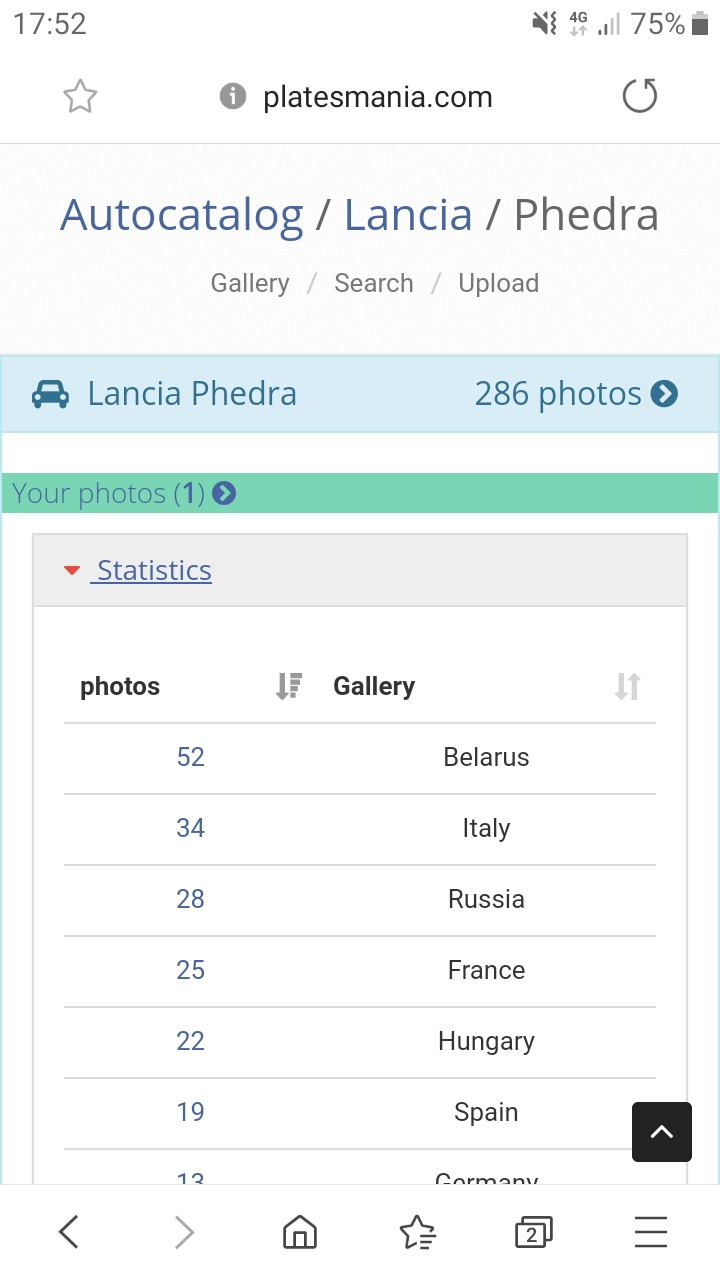720x1280 pixels.
Task: Collapse the Statistics section
Action: tap(154, 570)
